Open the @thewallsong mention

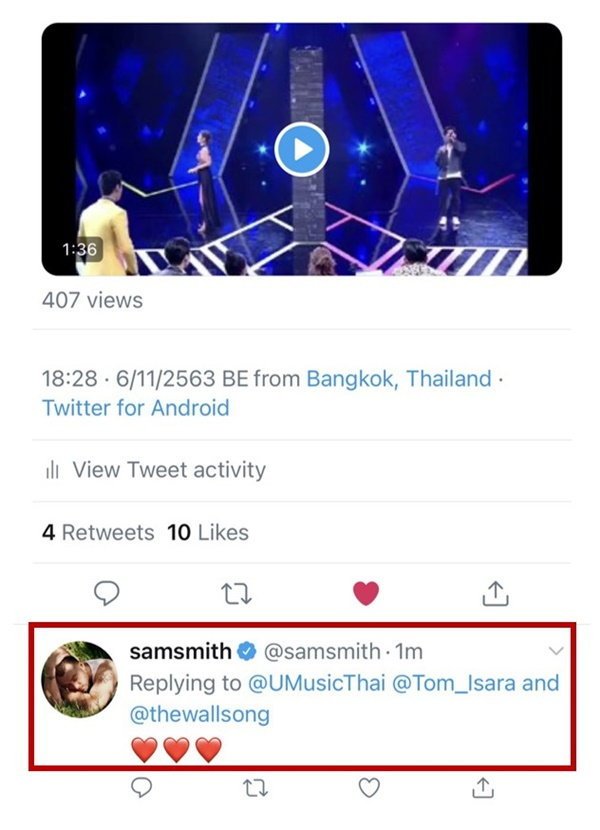(200, 715)
